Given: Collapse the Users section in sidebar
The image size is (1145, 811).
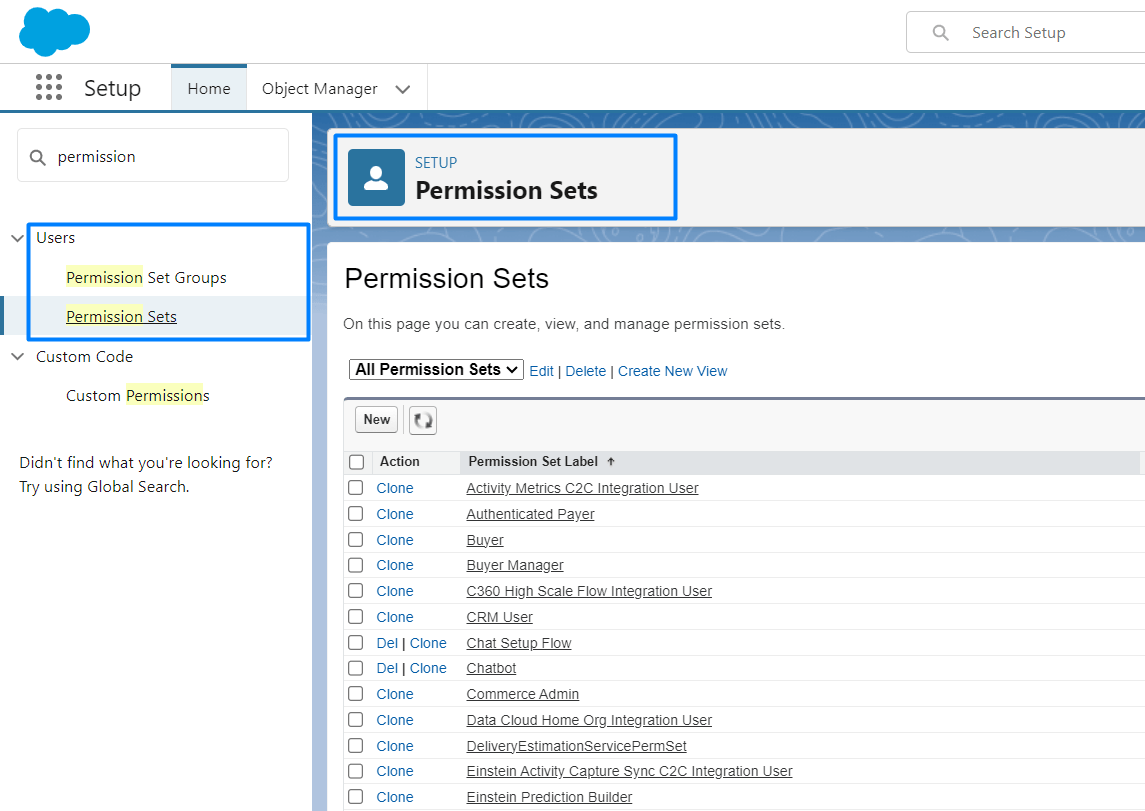Looking at the screenshot, I should 17,238.
